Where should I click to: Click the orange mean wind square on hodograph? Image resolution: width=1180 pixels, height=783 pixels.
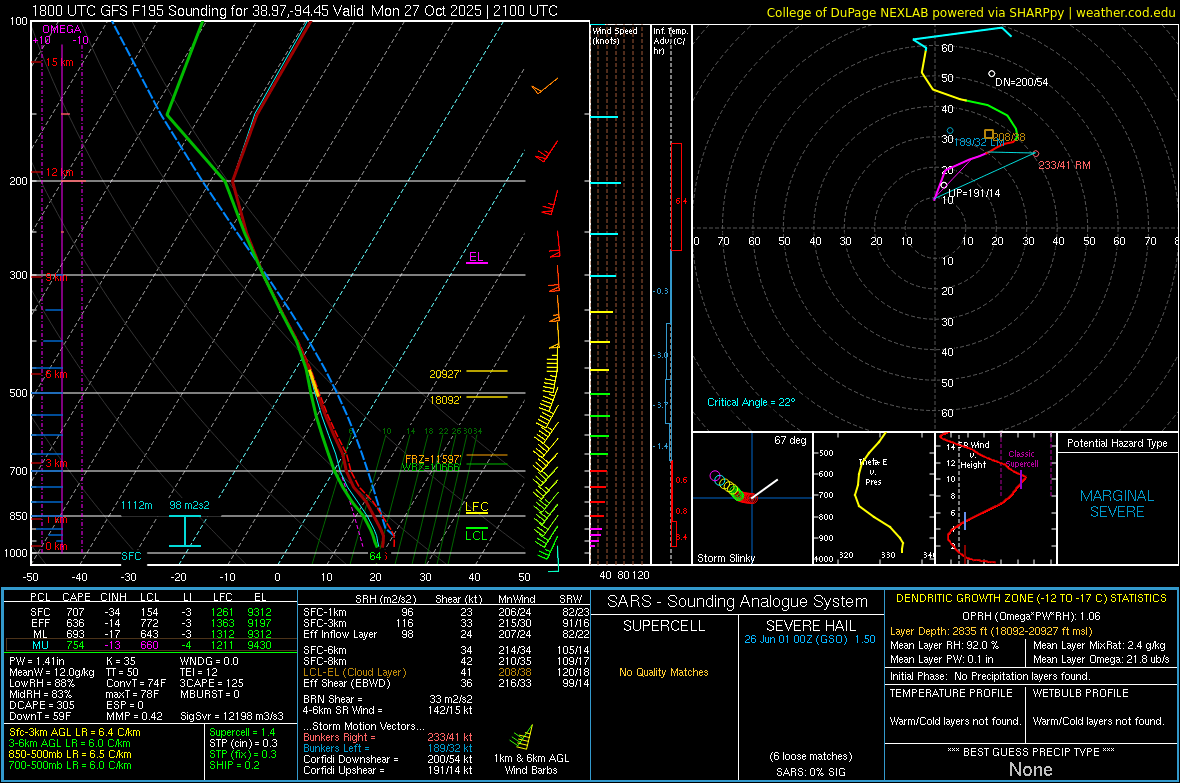point(989,134)
